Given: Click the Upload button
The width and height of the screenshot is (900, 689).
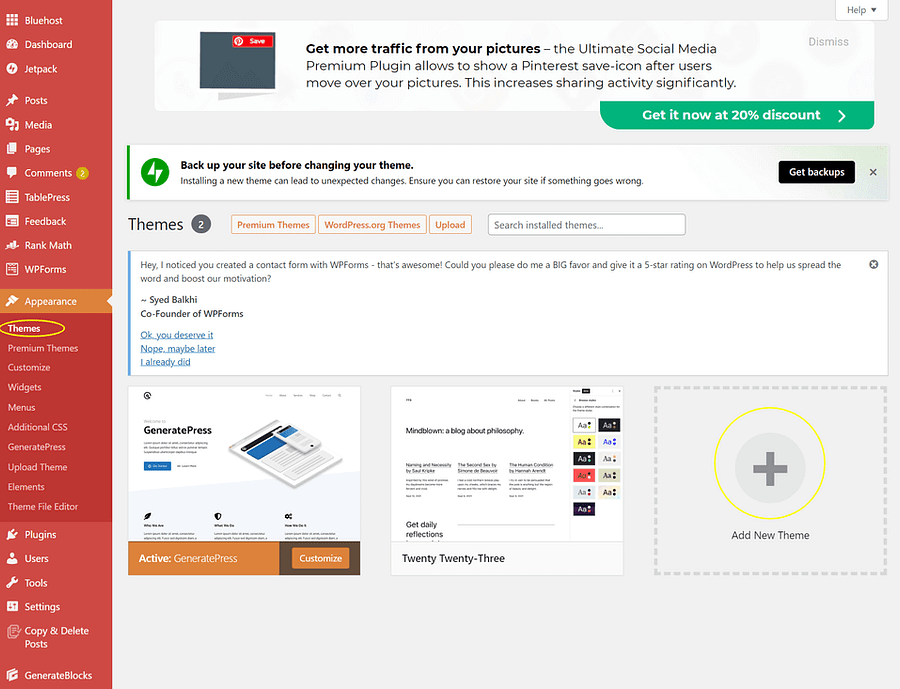Looking at the screenshot, I should 450,224.
